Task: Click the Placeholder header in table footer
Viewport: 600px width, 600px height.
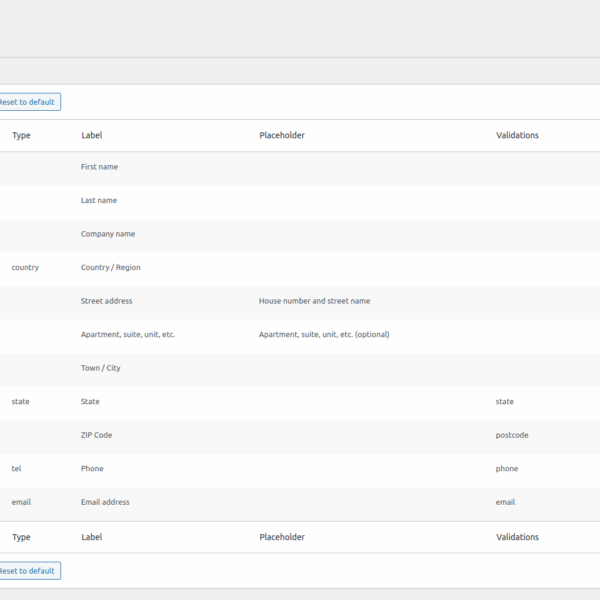Action: click(x=282, y=537)
